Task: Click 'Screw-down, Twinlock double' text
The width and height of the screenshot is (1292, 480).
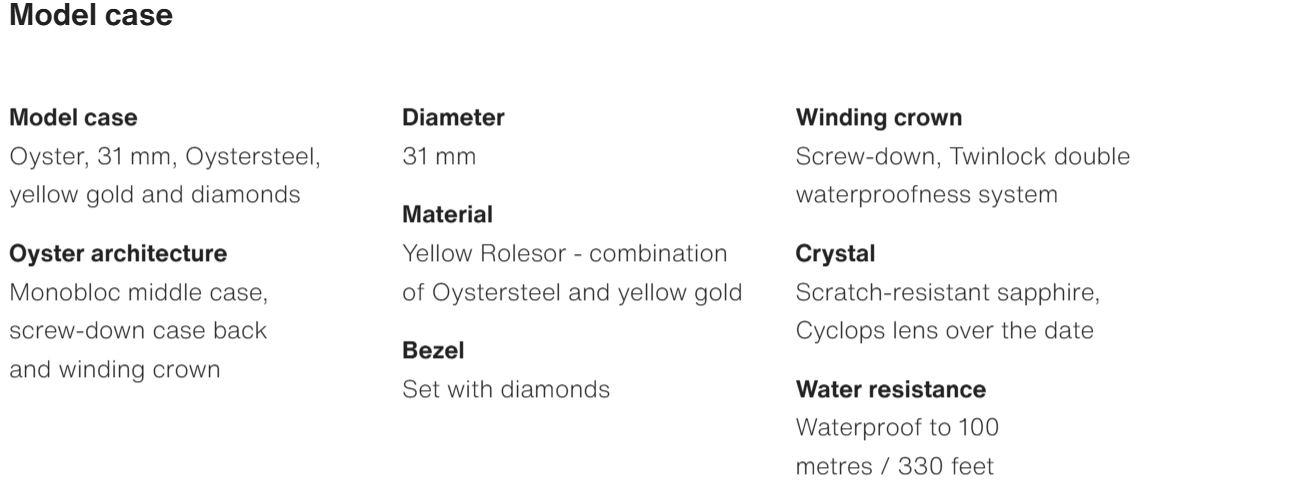Action: coord(962,157)
